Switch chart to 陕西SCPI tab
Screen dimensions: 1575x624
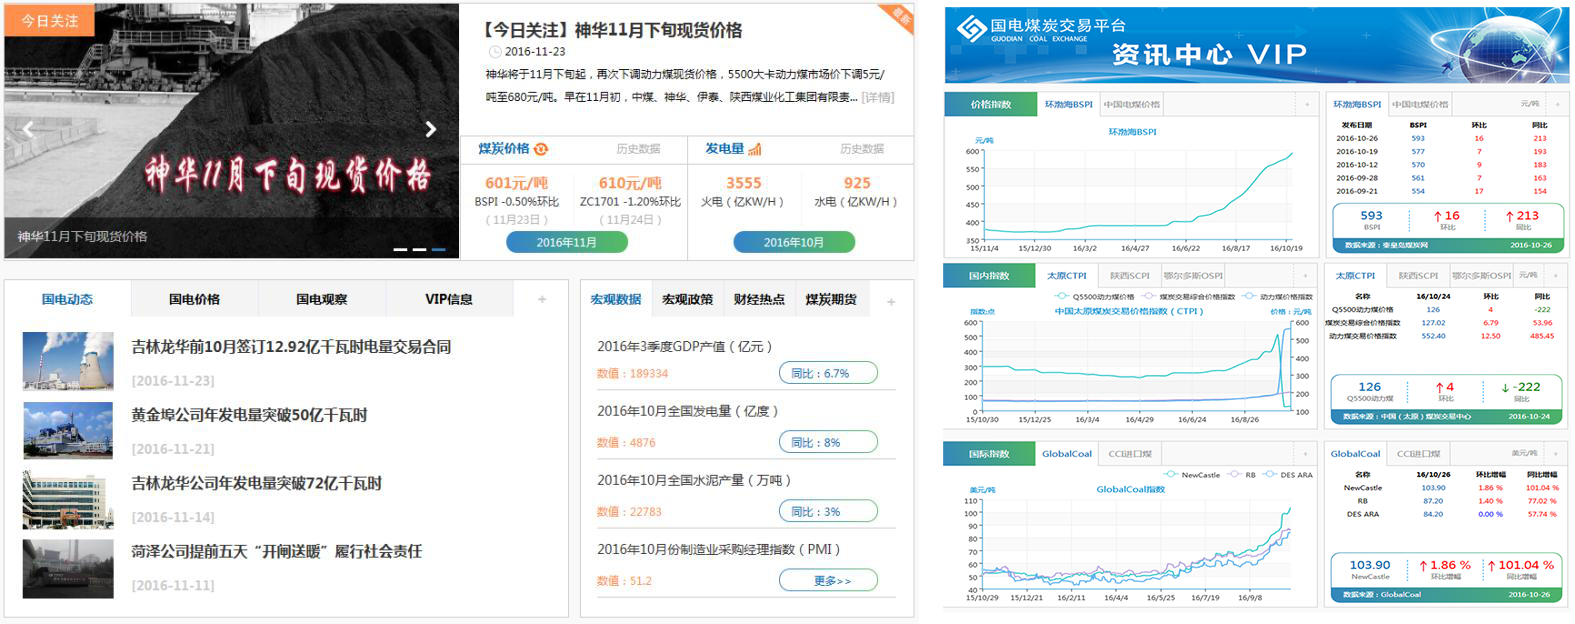(1129, 275)
